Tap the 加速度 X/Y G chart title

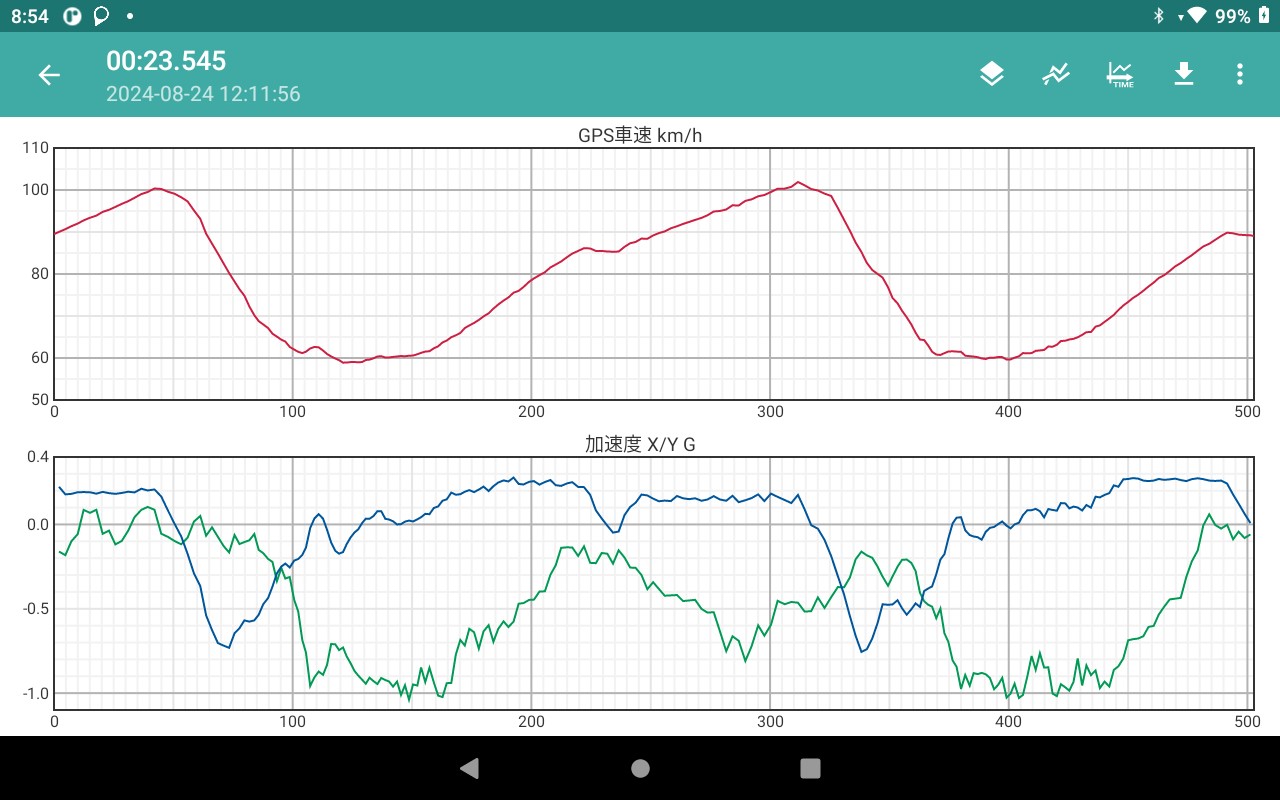pyautogui.click(x=640, y=445)
